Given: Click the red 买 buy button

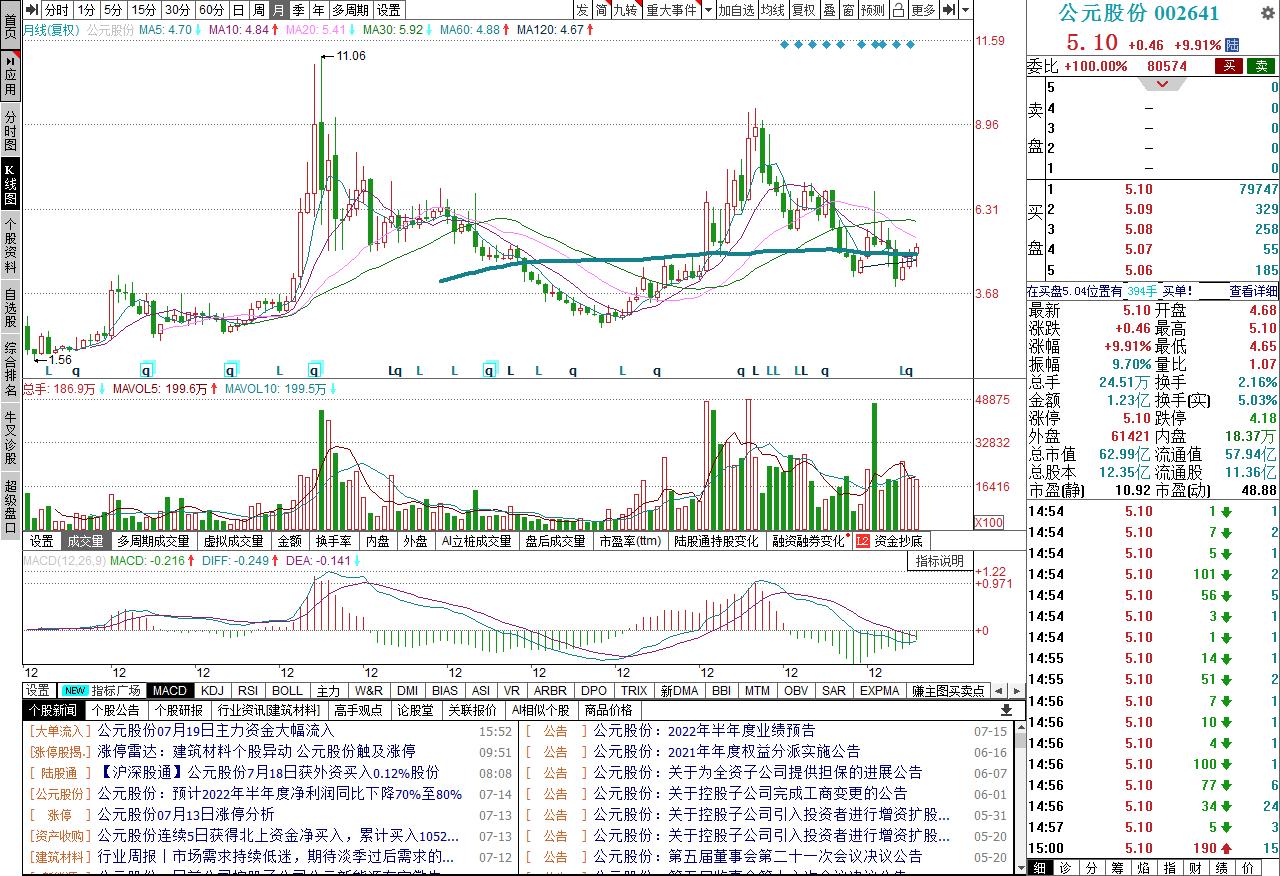Looking at the screenshot, I should coord(1228,64).
